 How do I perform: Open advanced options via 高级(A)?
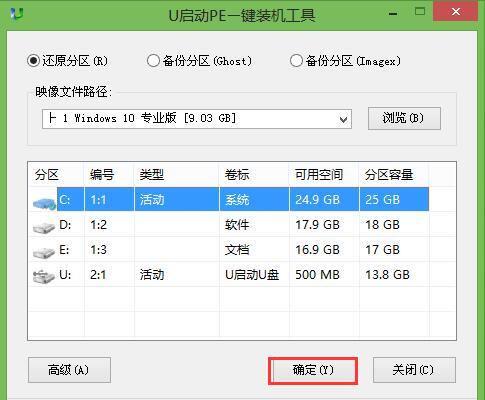coord(69,370)
